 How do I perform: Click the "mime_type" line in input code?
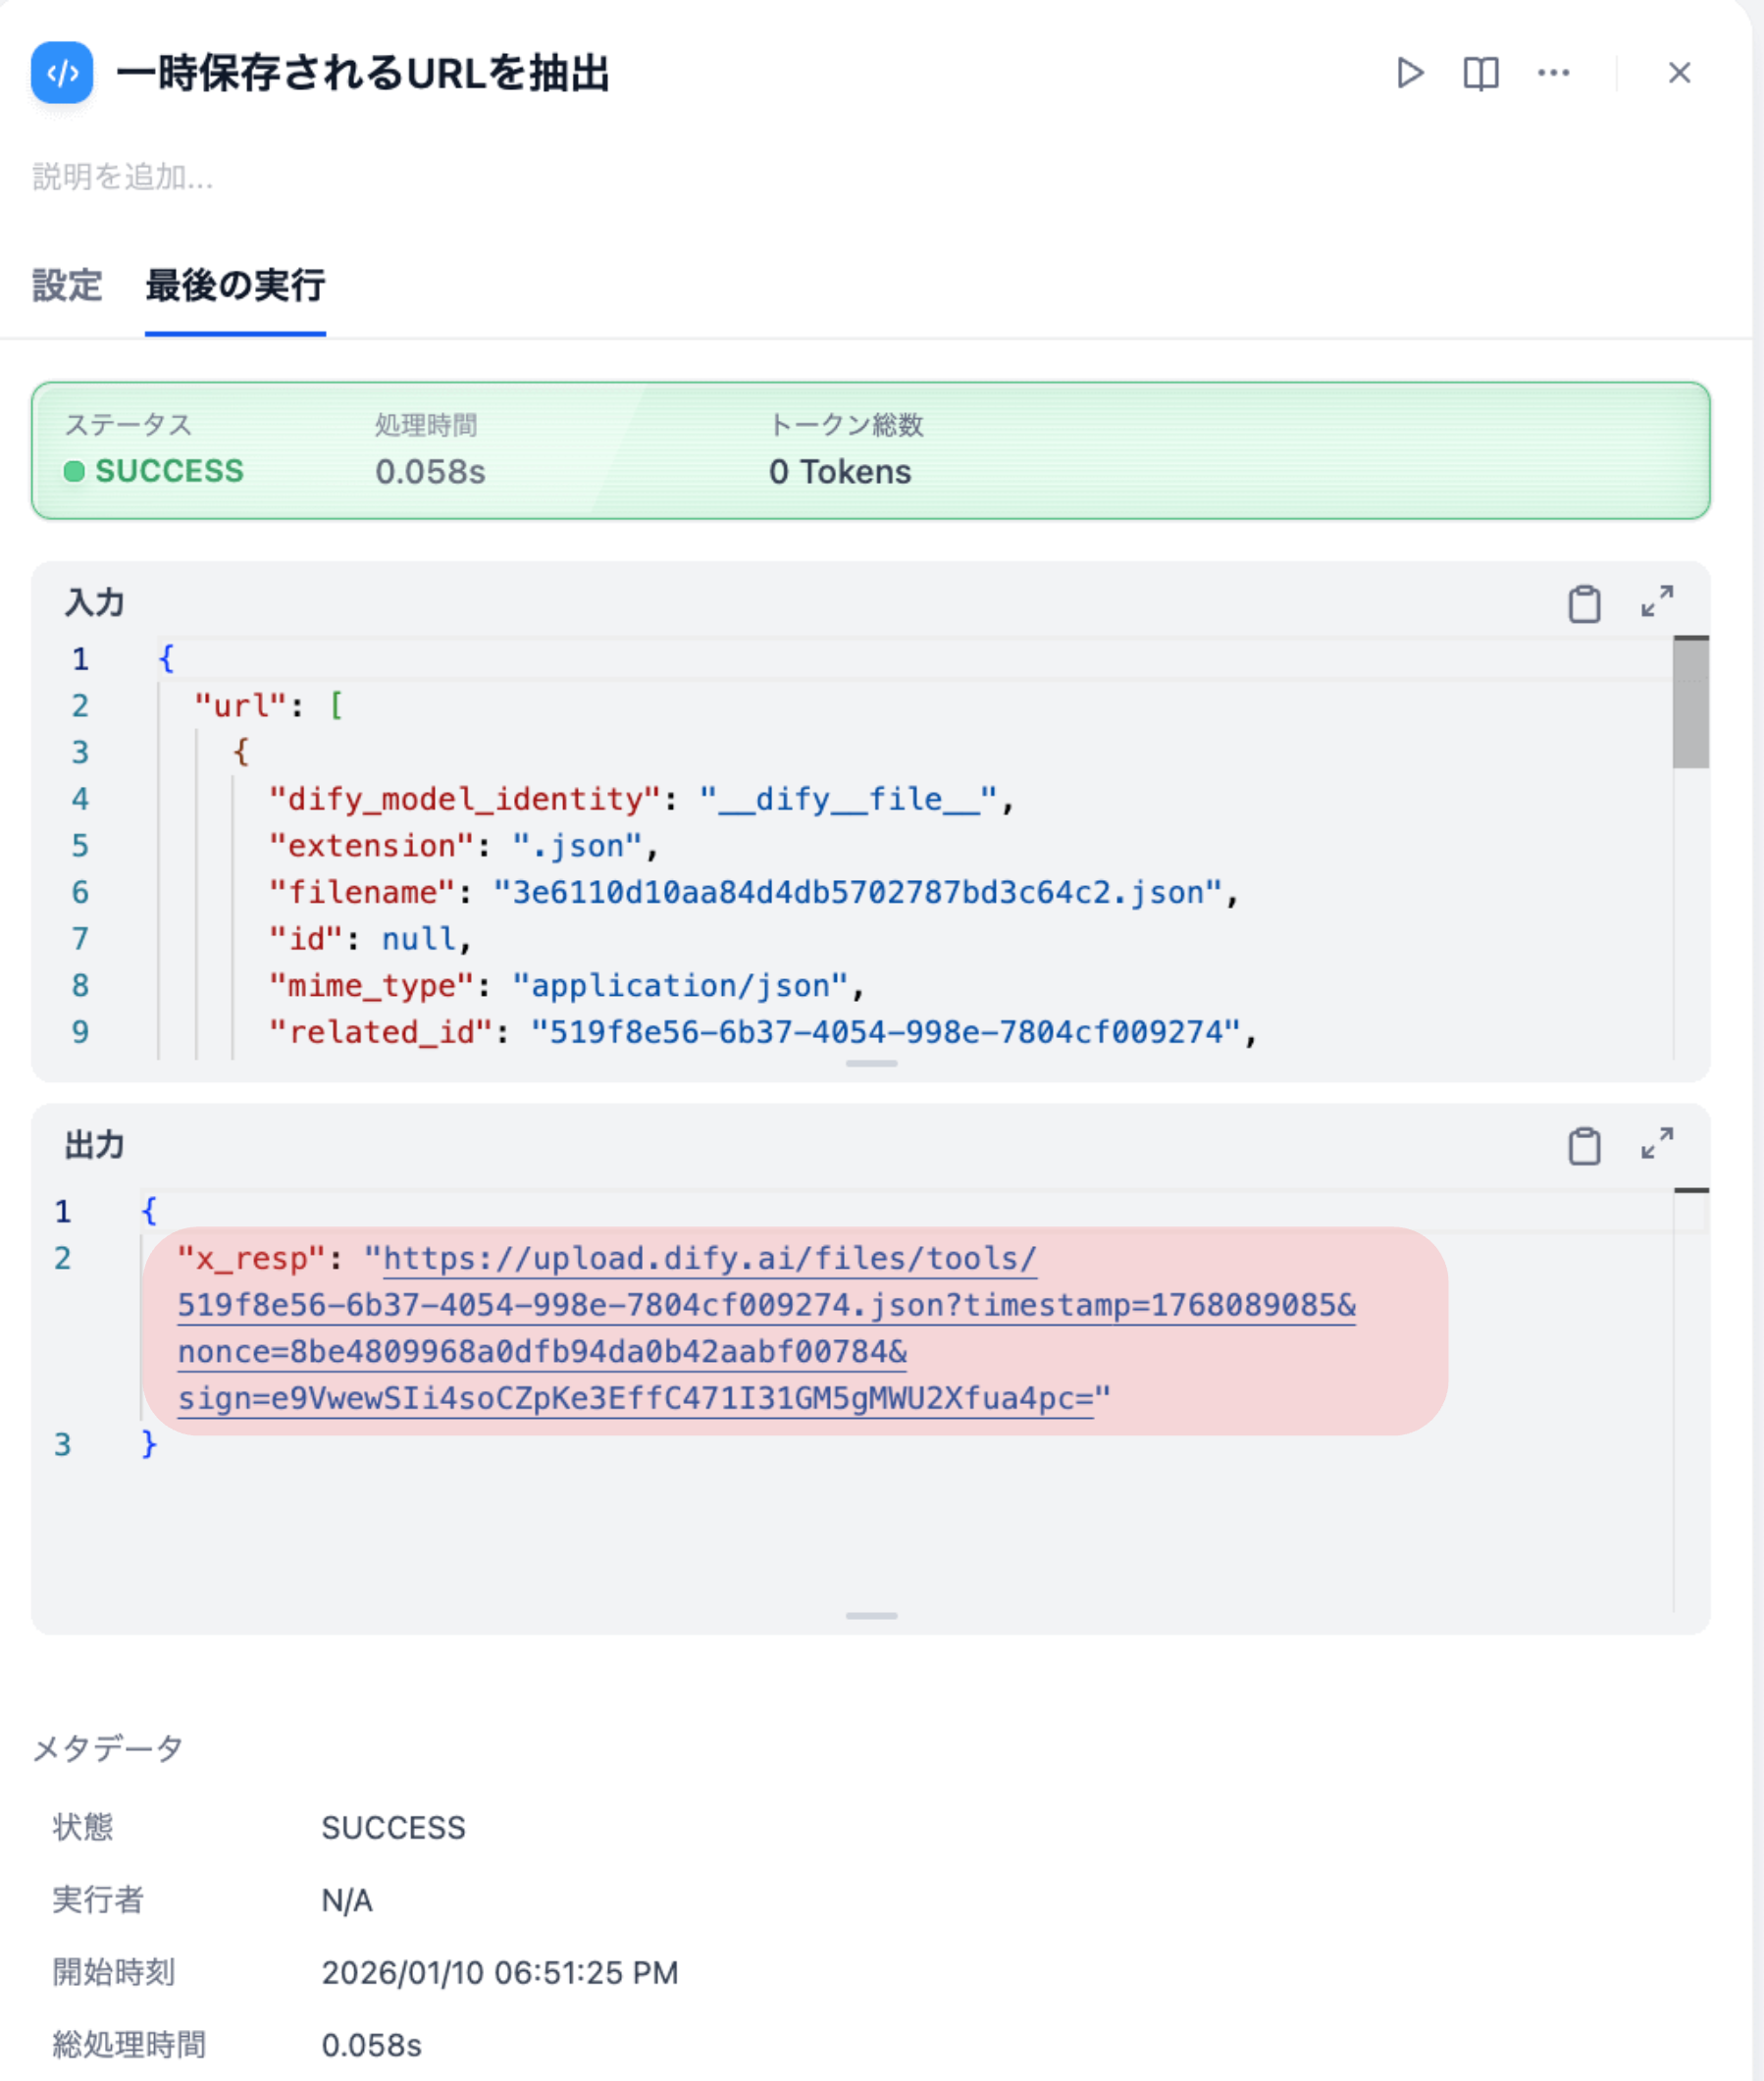click(x=565, y=986)
